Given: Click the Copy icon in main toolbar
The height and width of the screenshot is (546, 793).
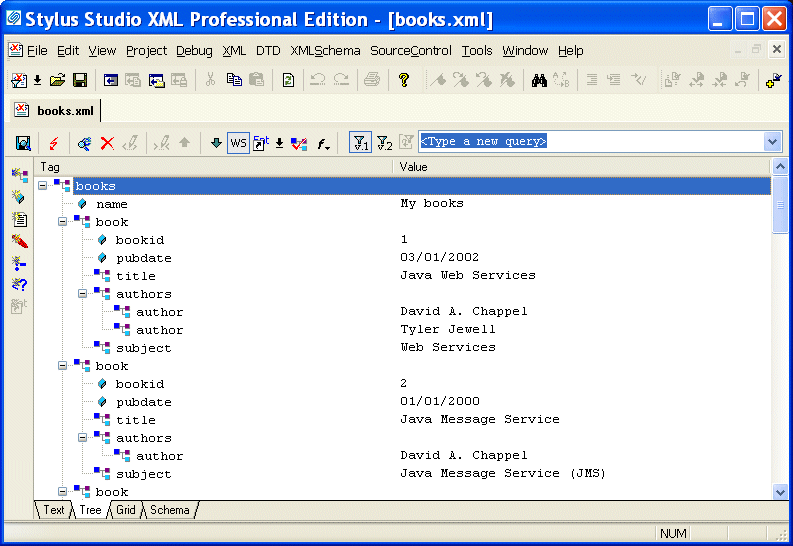Looking at the screenshot, I should 234,81.
